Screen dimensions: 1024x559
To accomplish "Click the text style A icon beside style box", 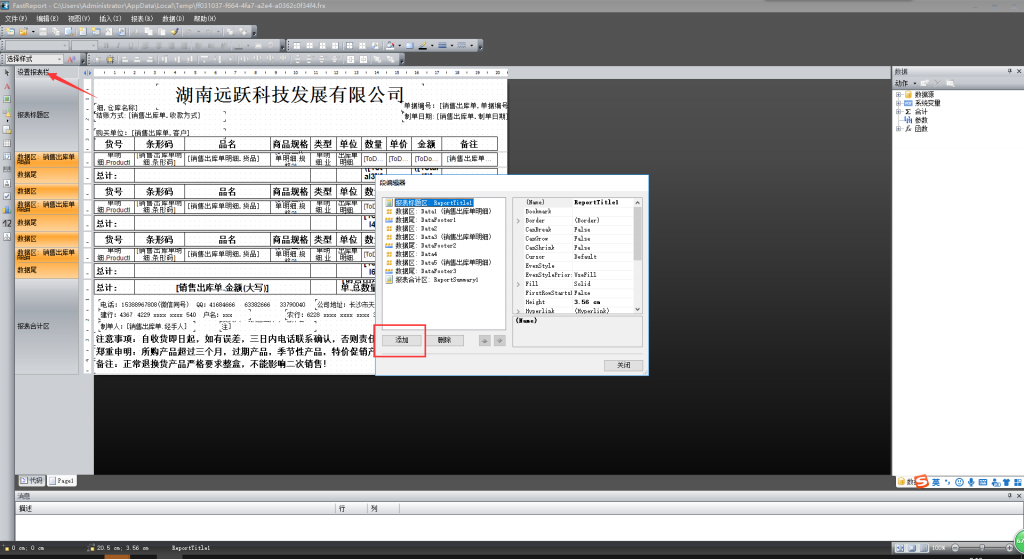I will [x=71, y=59].
